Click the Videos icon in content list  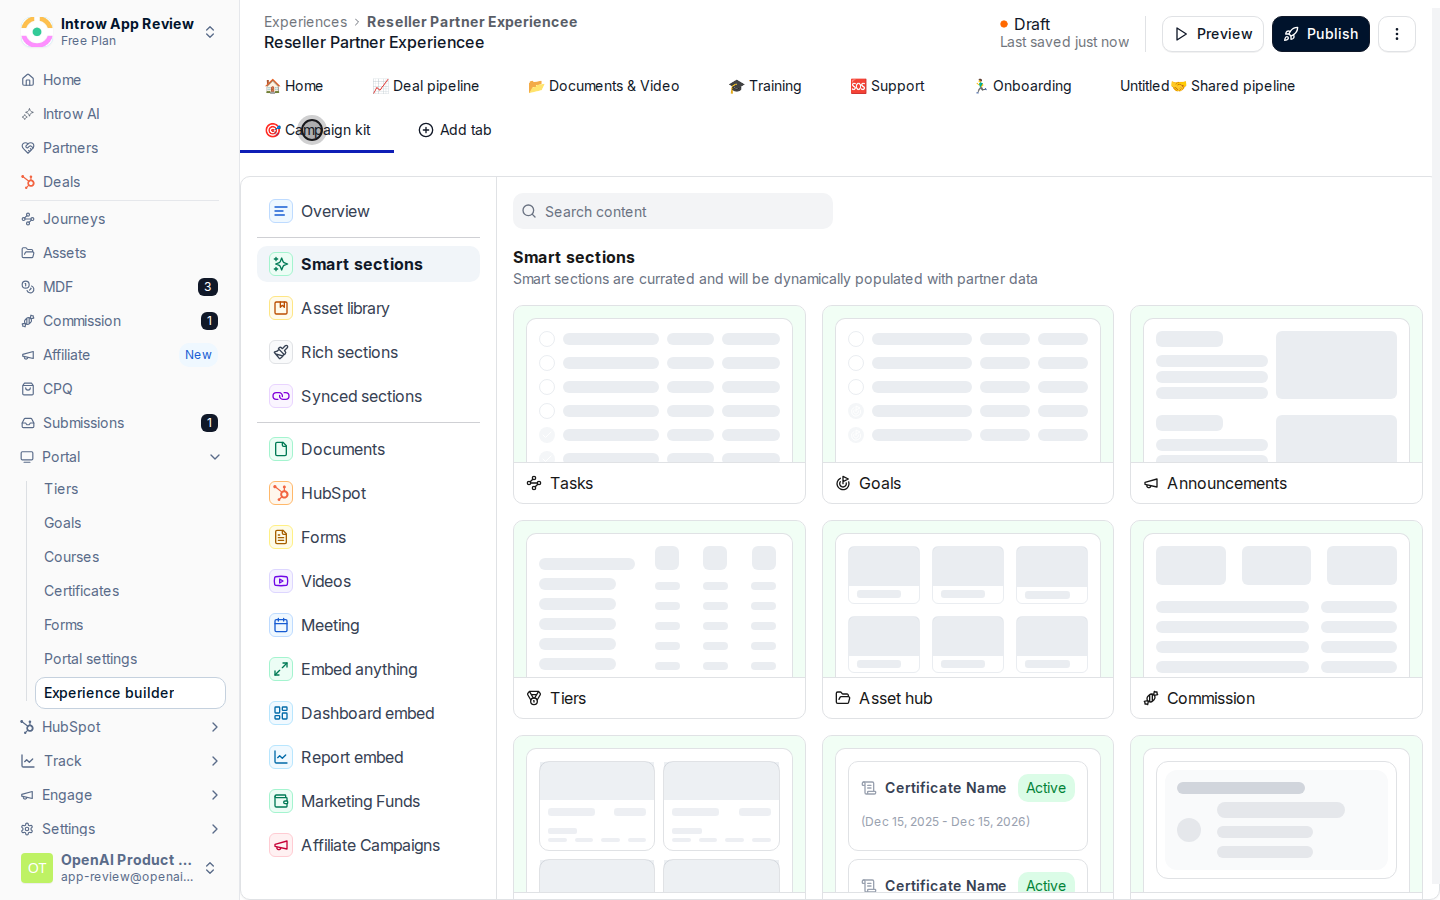[281, 581]
